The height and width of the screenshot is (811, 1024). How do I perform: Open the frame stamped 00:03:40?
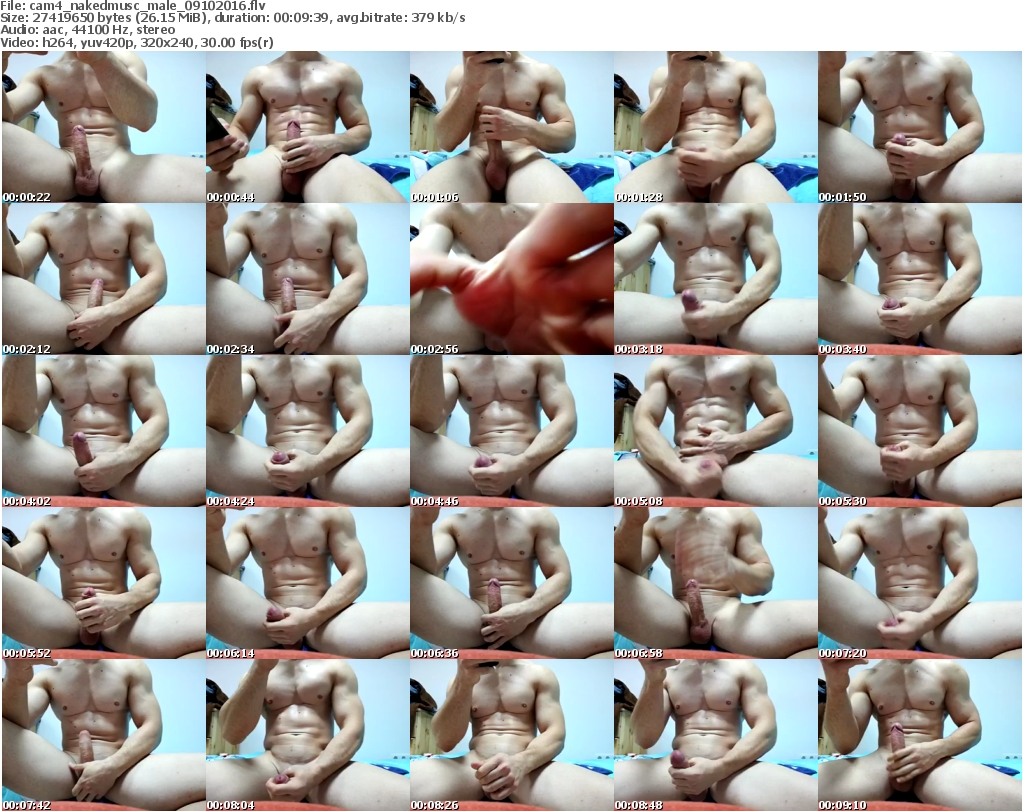[920, 279]
